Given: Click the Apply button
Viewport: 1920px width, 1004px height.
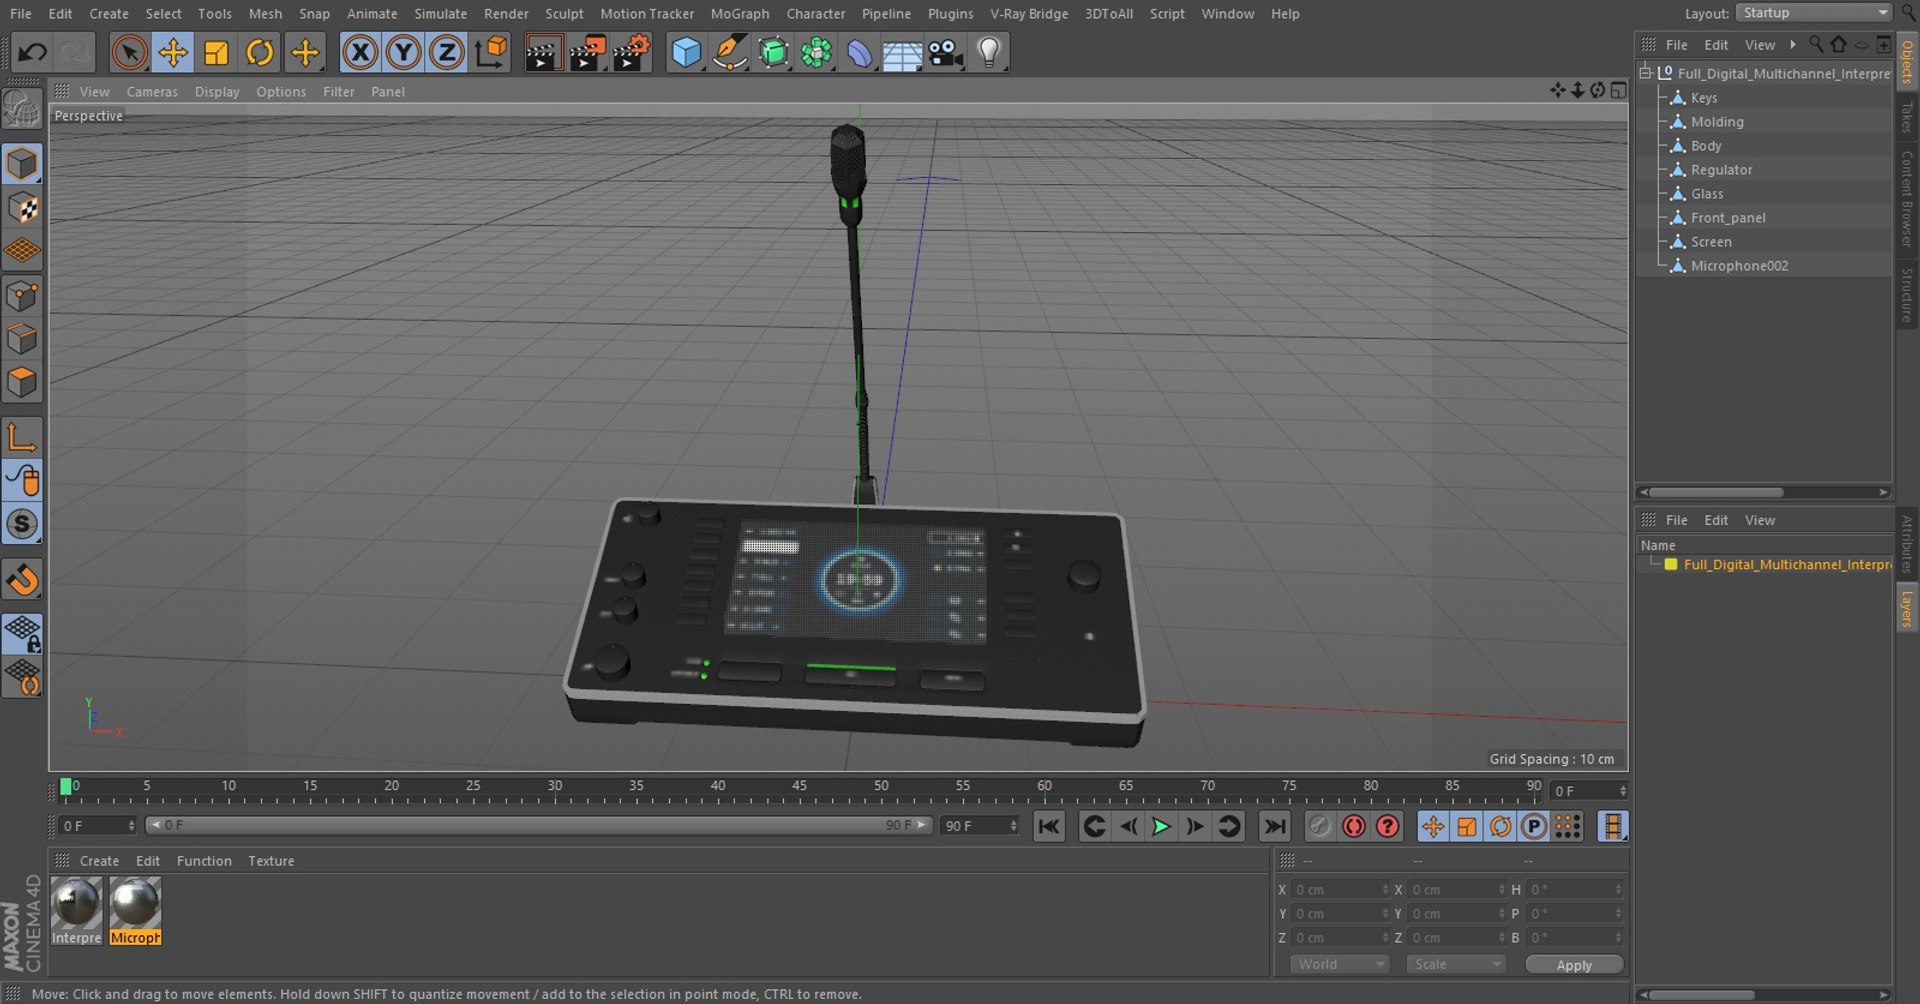Looking at the screenshot, I should tap(1574, 965).
